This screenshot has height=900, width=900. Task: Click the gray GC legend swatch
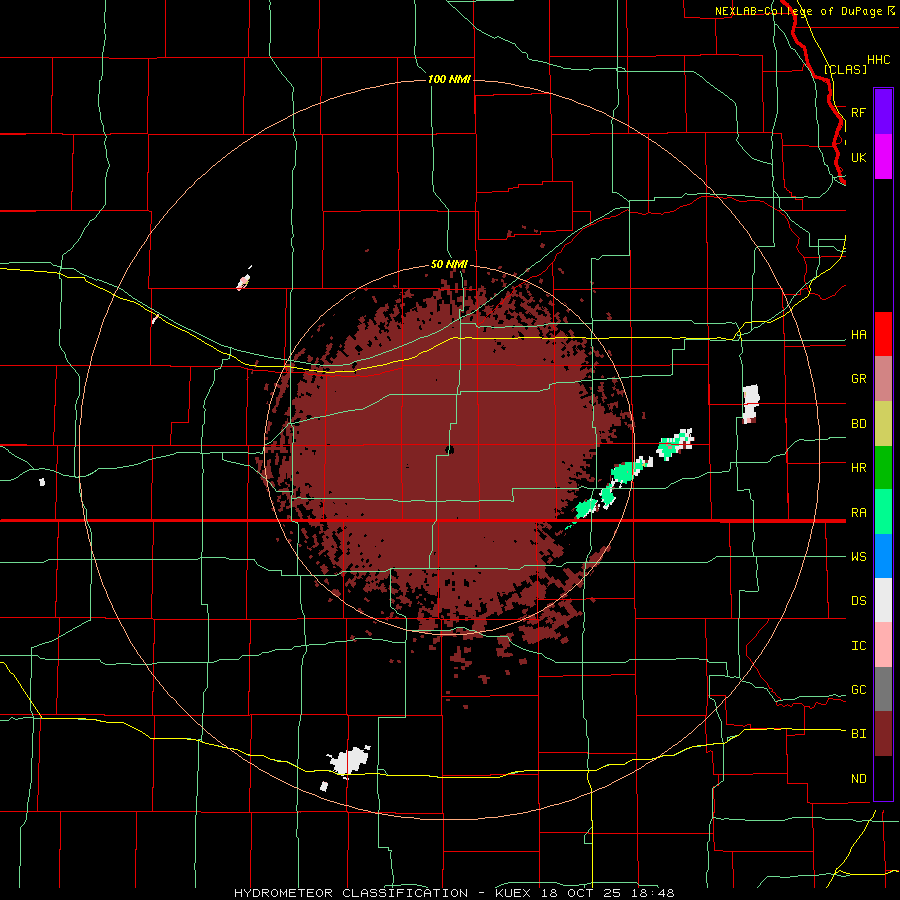(883, 689)
